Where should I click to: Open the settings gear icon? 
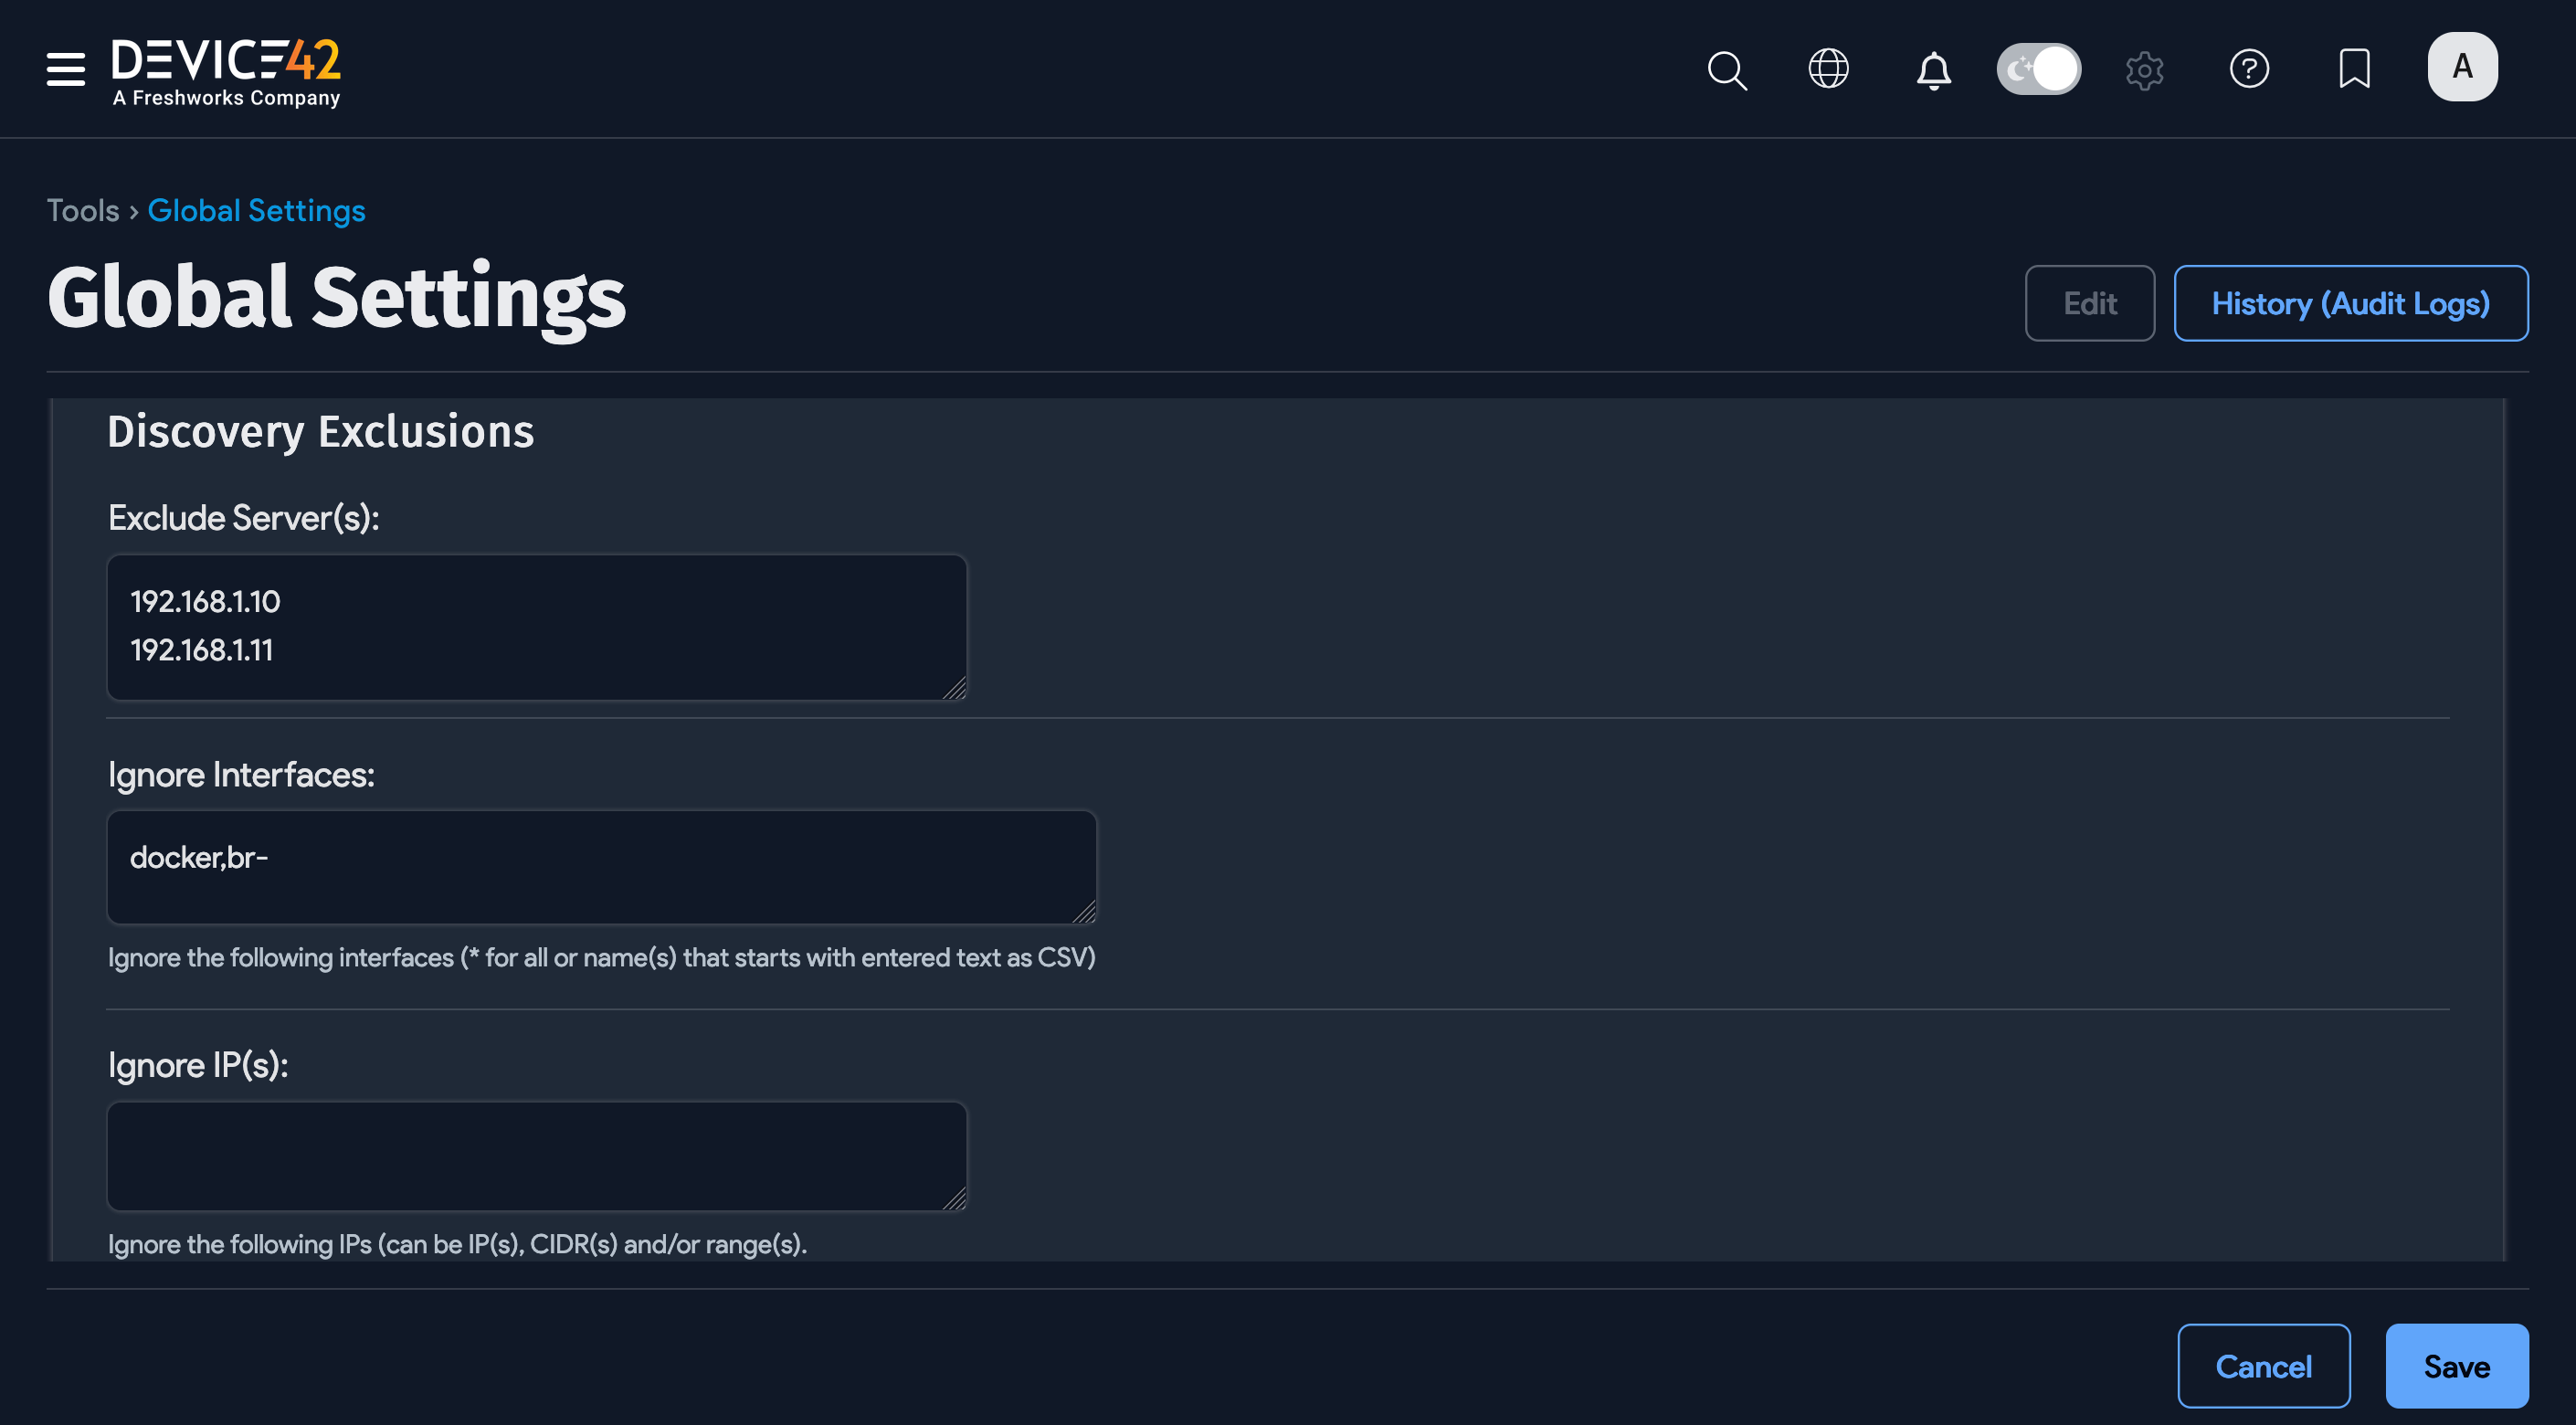click(x=2145, y=69)
